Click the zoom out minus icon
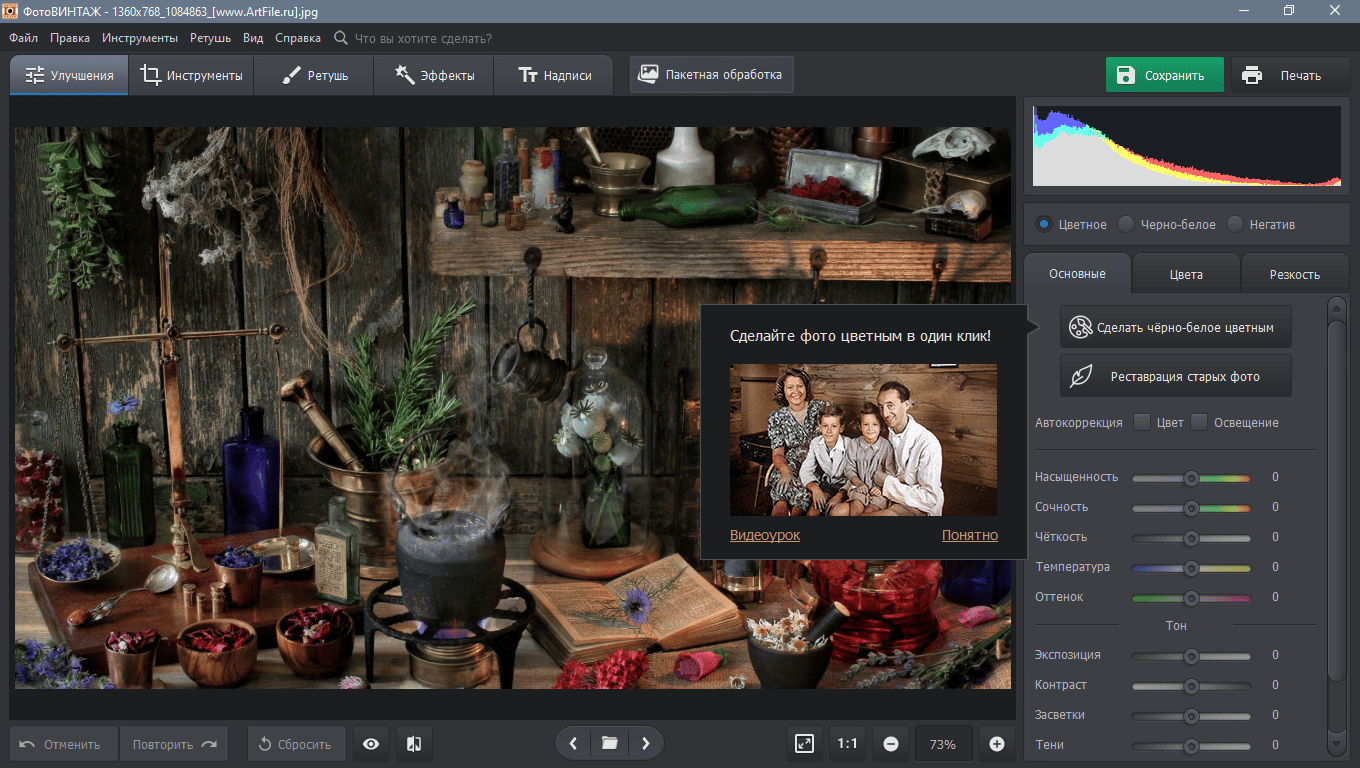Image resolution: width=1360 pixels, height=768 pixels. point(891,744)
